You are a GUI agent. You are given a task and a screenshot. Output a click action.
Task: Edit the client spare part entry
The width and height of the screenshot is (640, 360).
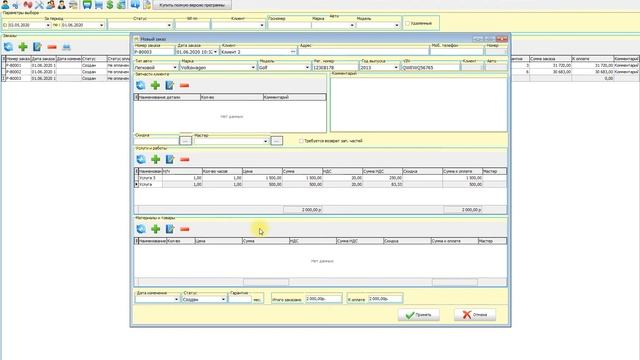click(x=170, y=85)
